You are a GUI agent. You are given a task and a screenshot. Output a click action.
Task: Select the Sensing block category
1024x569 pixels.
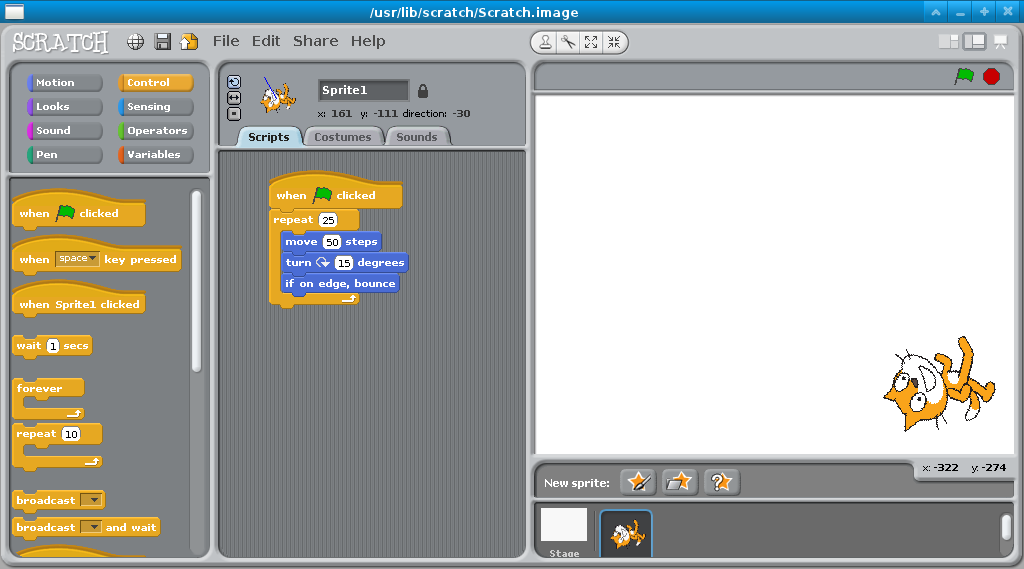155,106
